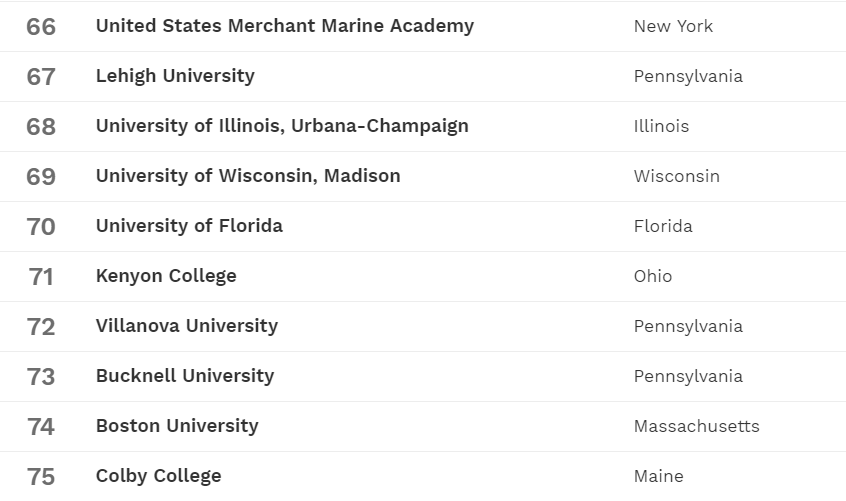Select University of Wisconsin, Madison
Viewport: 846px width, 501px height.
(x=248, y=176)
